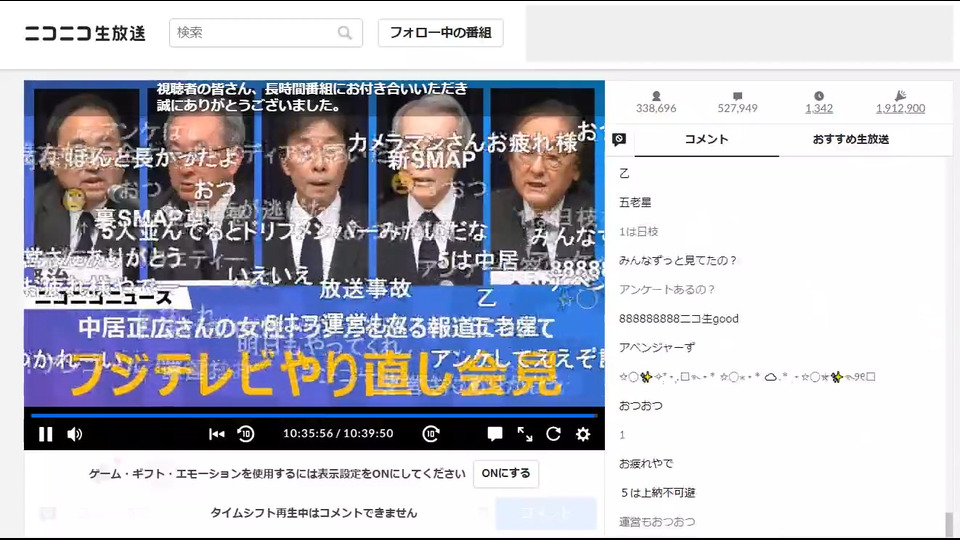The width and height of the screenshot is (960, 540).
Task: Open the 1,912,900 points link
Action: pyautogui.click(x=900, y=108)
